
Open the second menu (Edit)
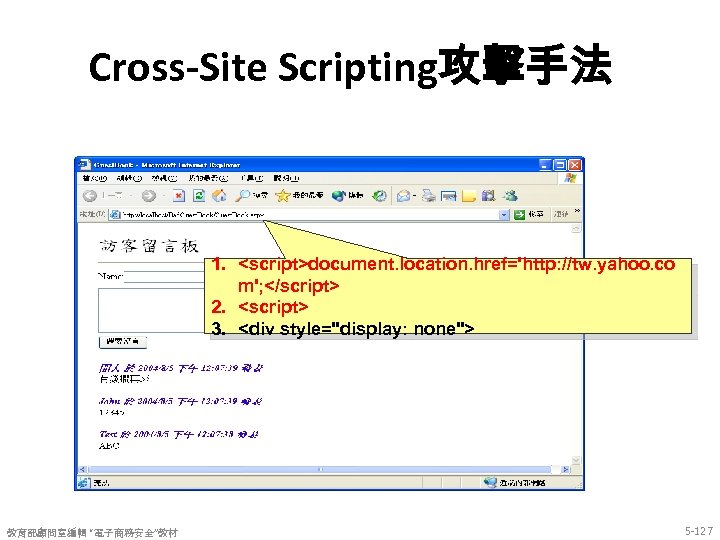129,178
